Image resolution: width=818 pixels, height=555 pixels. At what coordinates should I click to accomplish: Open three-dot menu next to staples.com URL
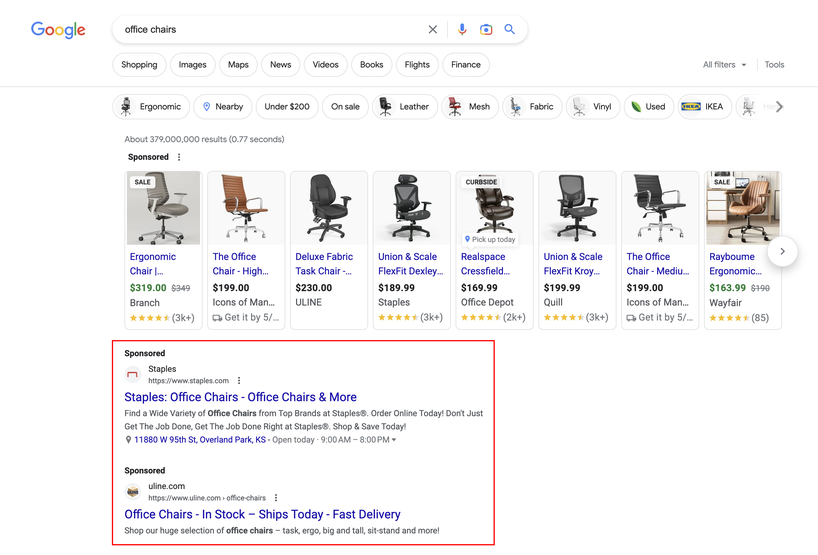click(x=239, y=380)
